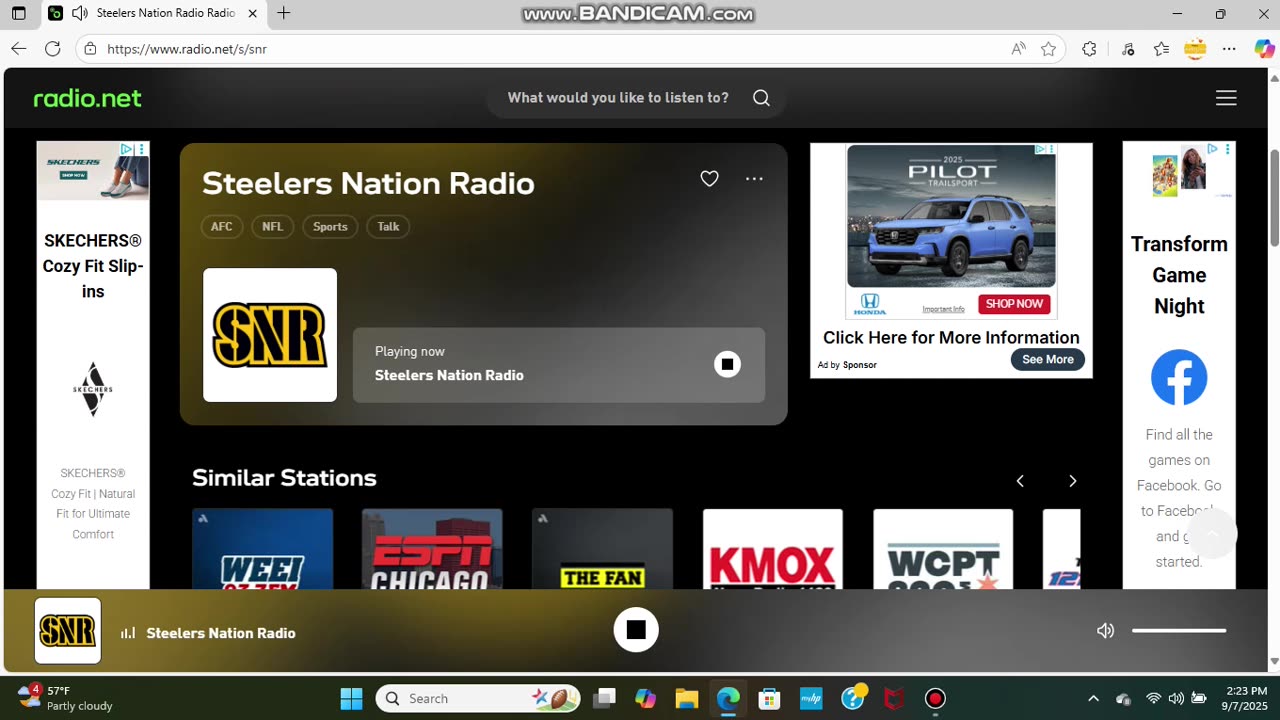Click the SNR station logo image
The height and width of the screenshot is (720, 1280).
tap(270, 335)
